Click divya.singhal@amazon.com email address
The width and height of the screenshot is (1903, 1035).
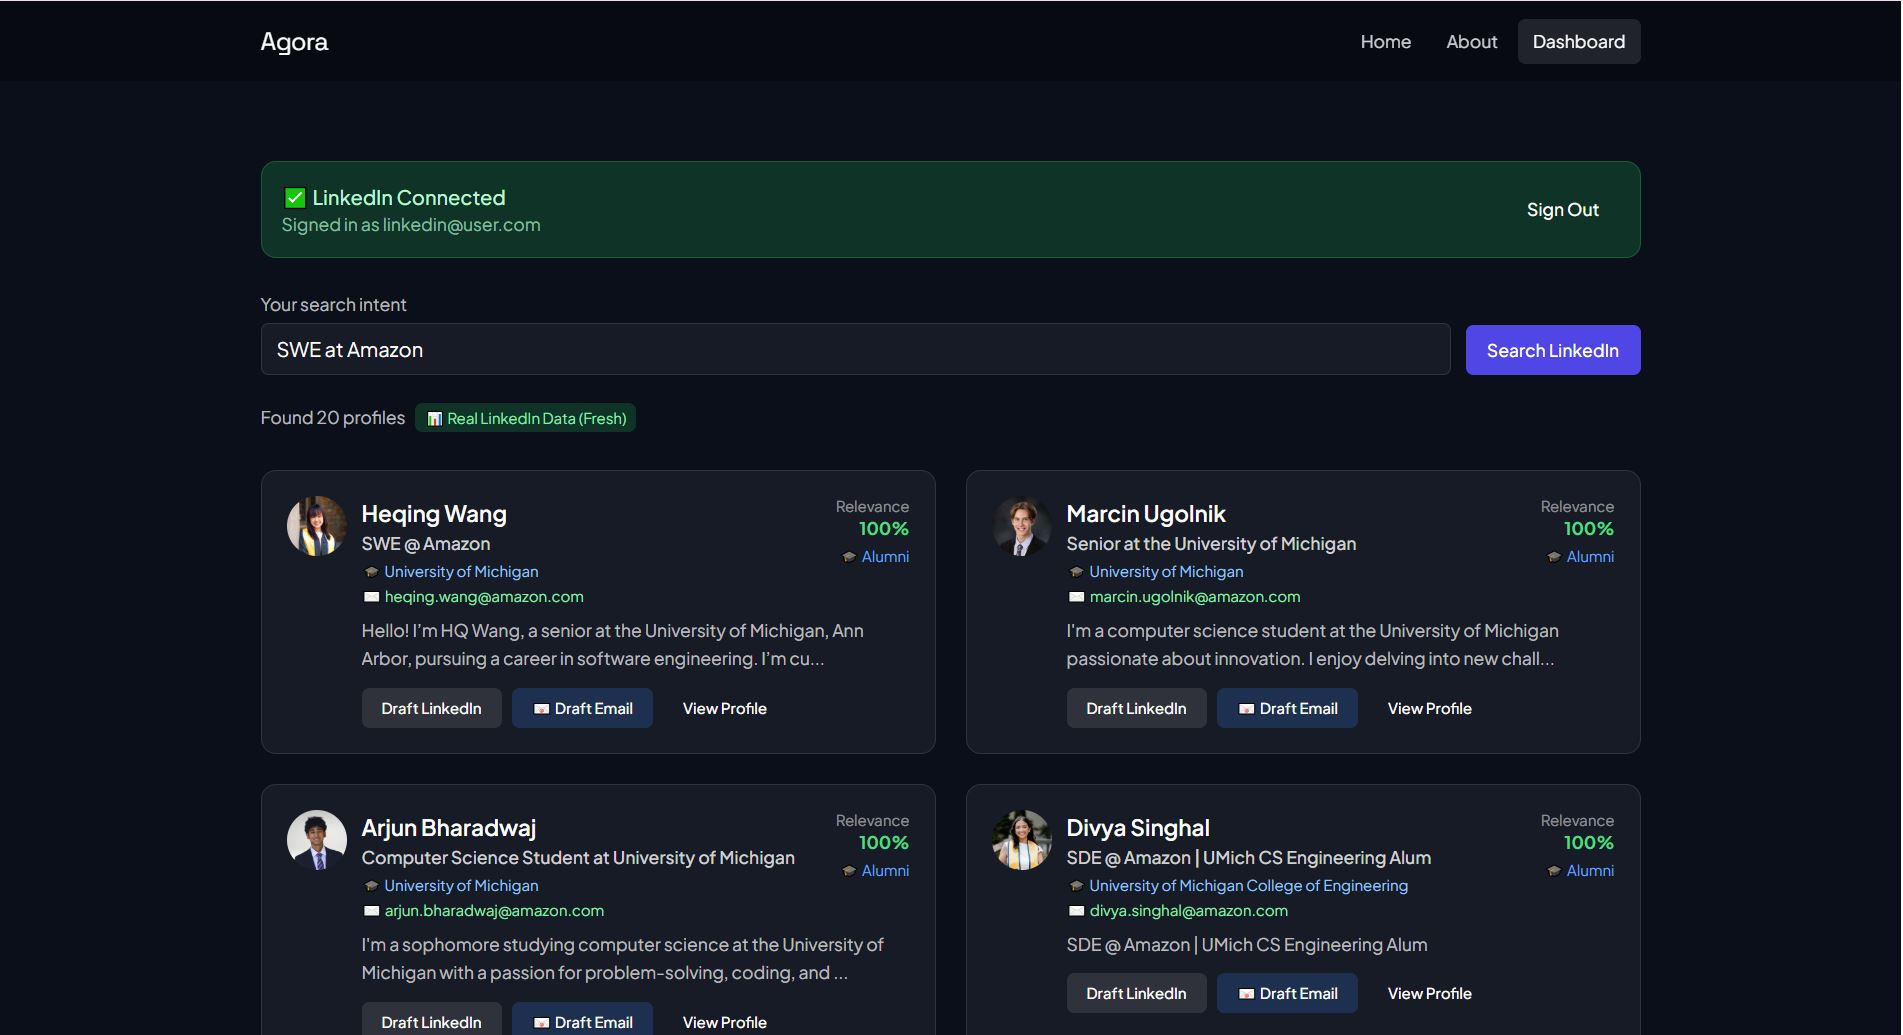1188,911
